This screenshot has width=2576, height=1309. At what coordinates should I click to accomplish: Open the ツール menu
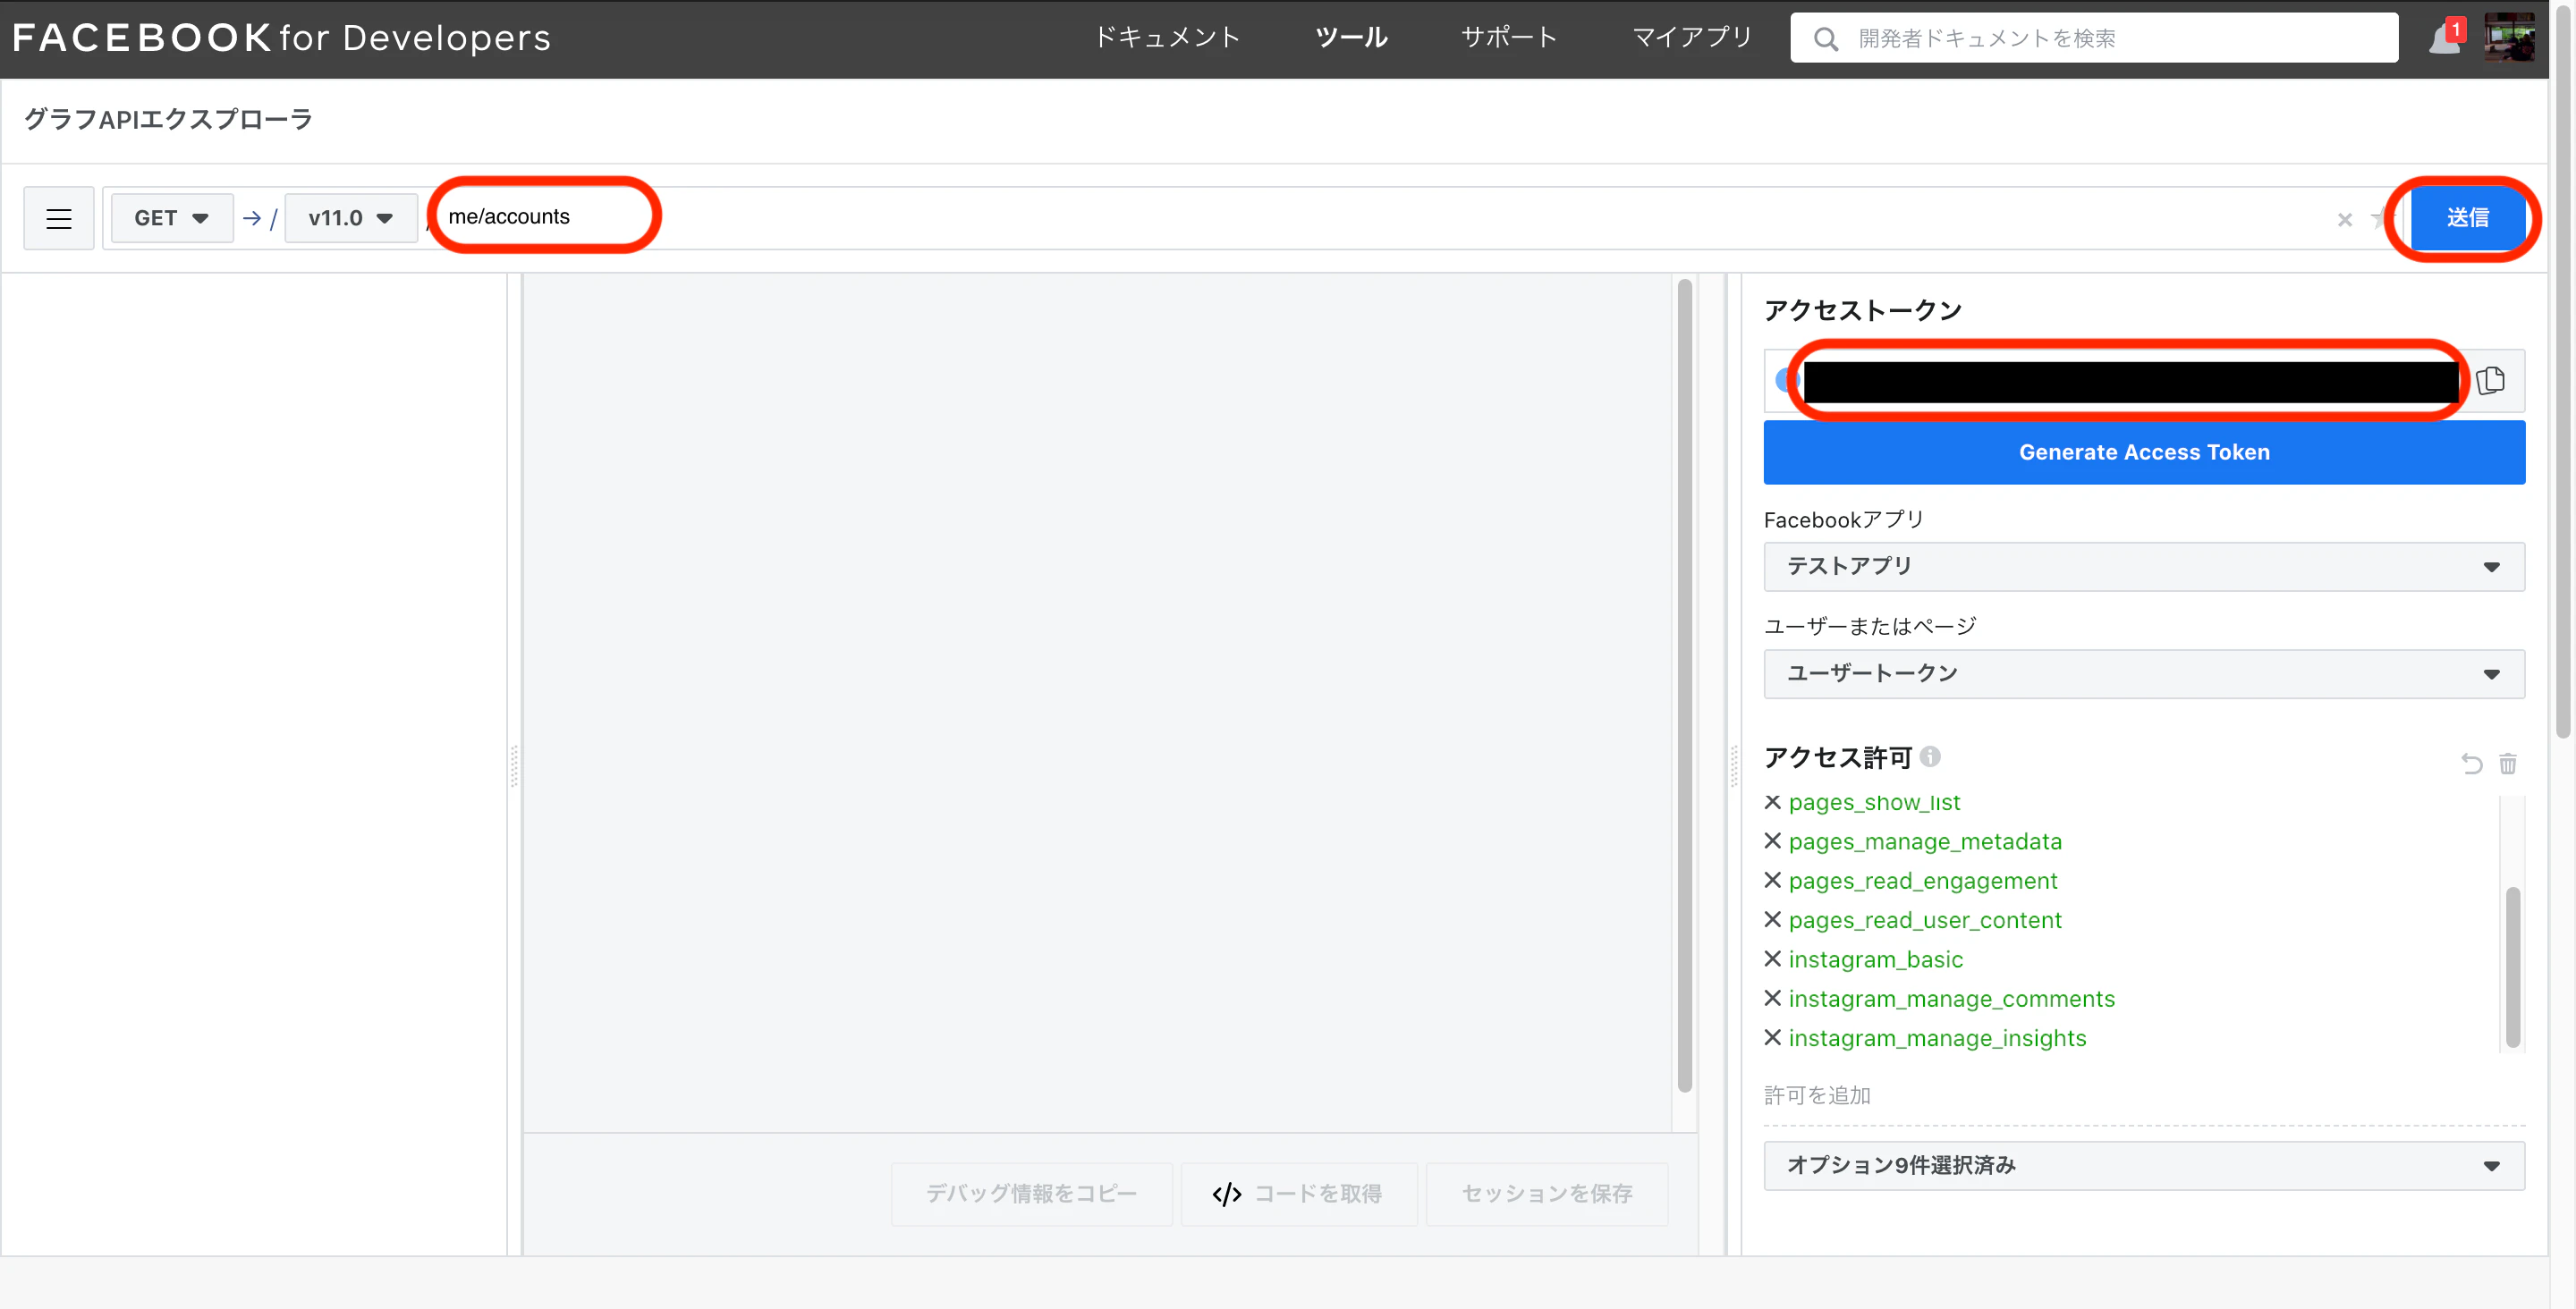click(x=1351, y=38)
